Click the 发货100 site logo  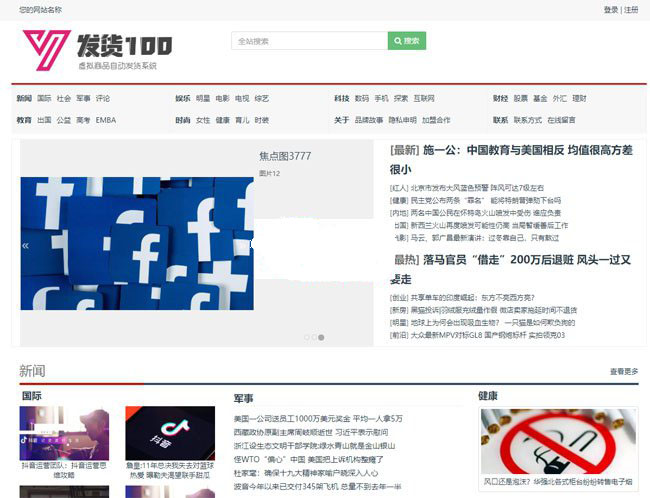[x=98, y=50]
